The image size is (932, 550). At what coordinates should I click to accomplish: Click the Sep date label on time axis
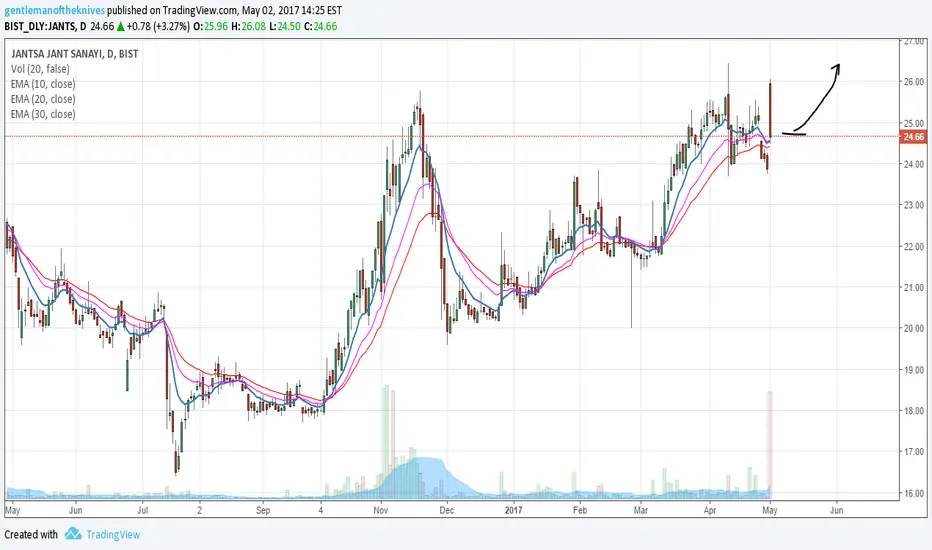[x=263, y=510]
